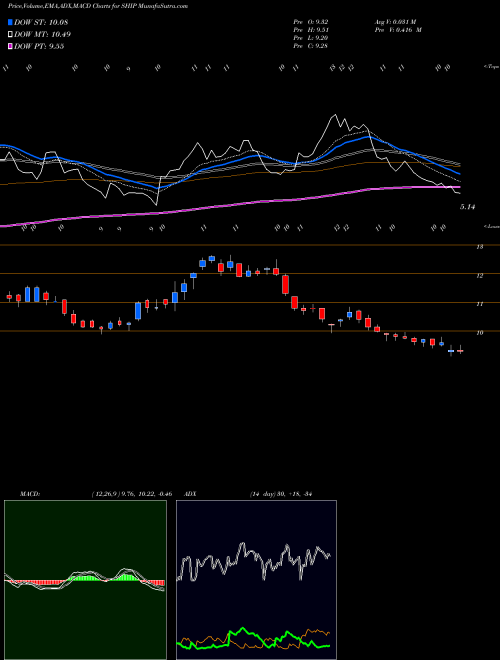Select the 'DOW PT: 9.55' legend label
500x660 pixels.
tap(39, 46)
